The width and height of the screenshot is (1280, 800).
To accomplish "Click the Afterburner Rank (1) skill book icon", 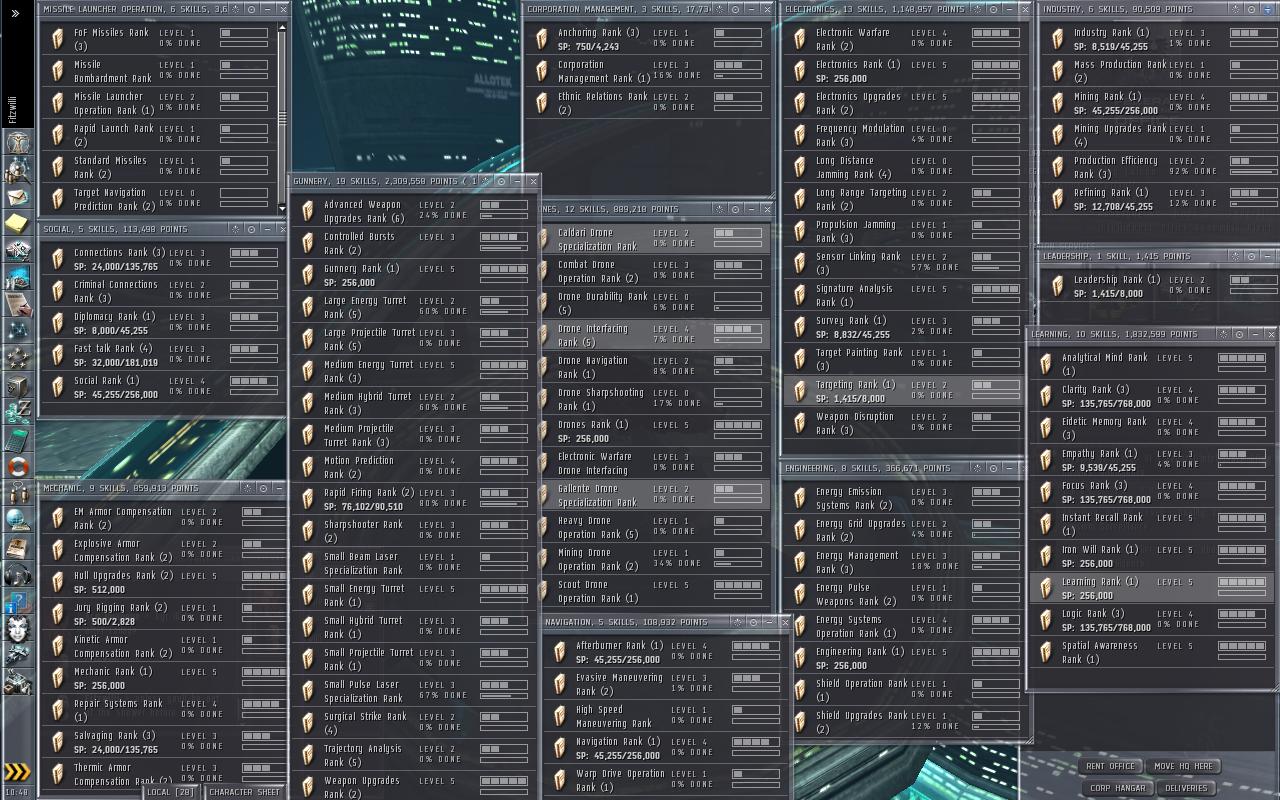I will [560, 652].
